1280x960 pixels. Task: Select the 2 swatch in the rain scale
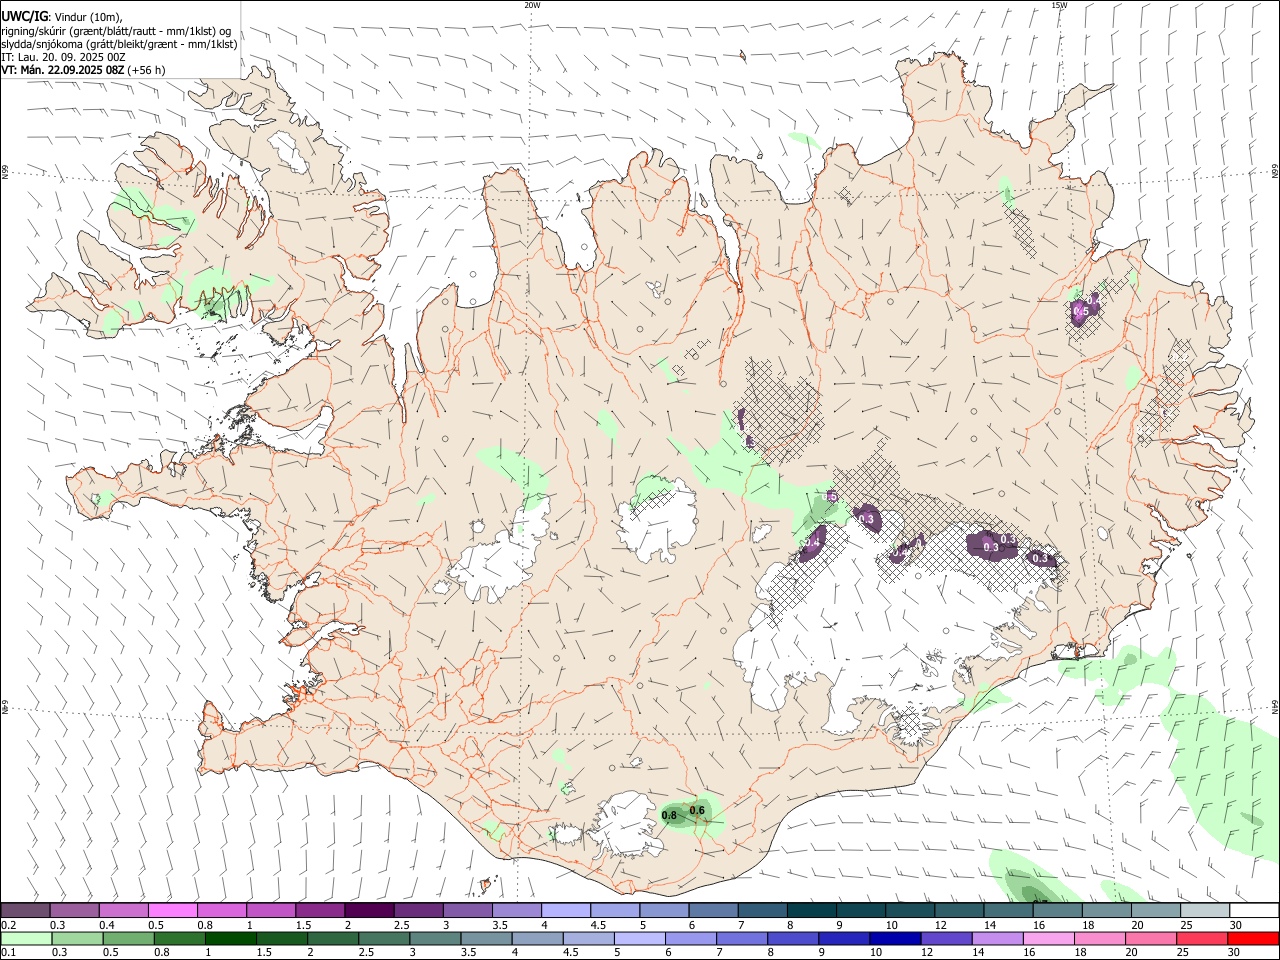pos(333,938)
